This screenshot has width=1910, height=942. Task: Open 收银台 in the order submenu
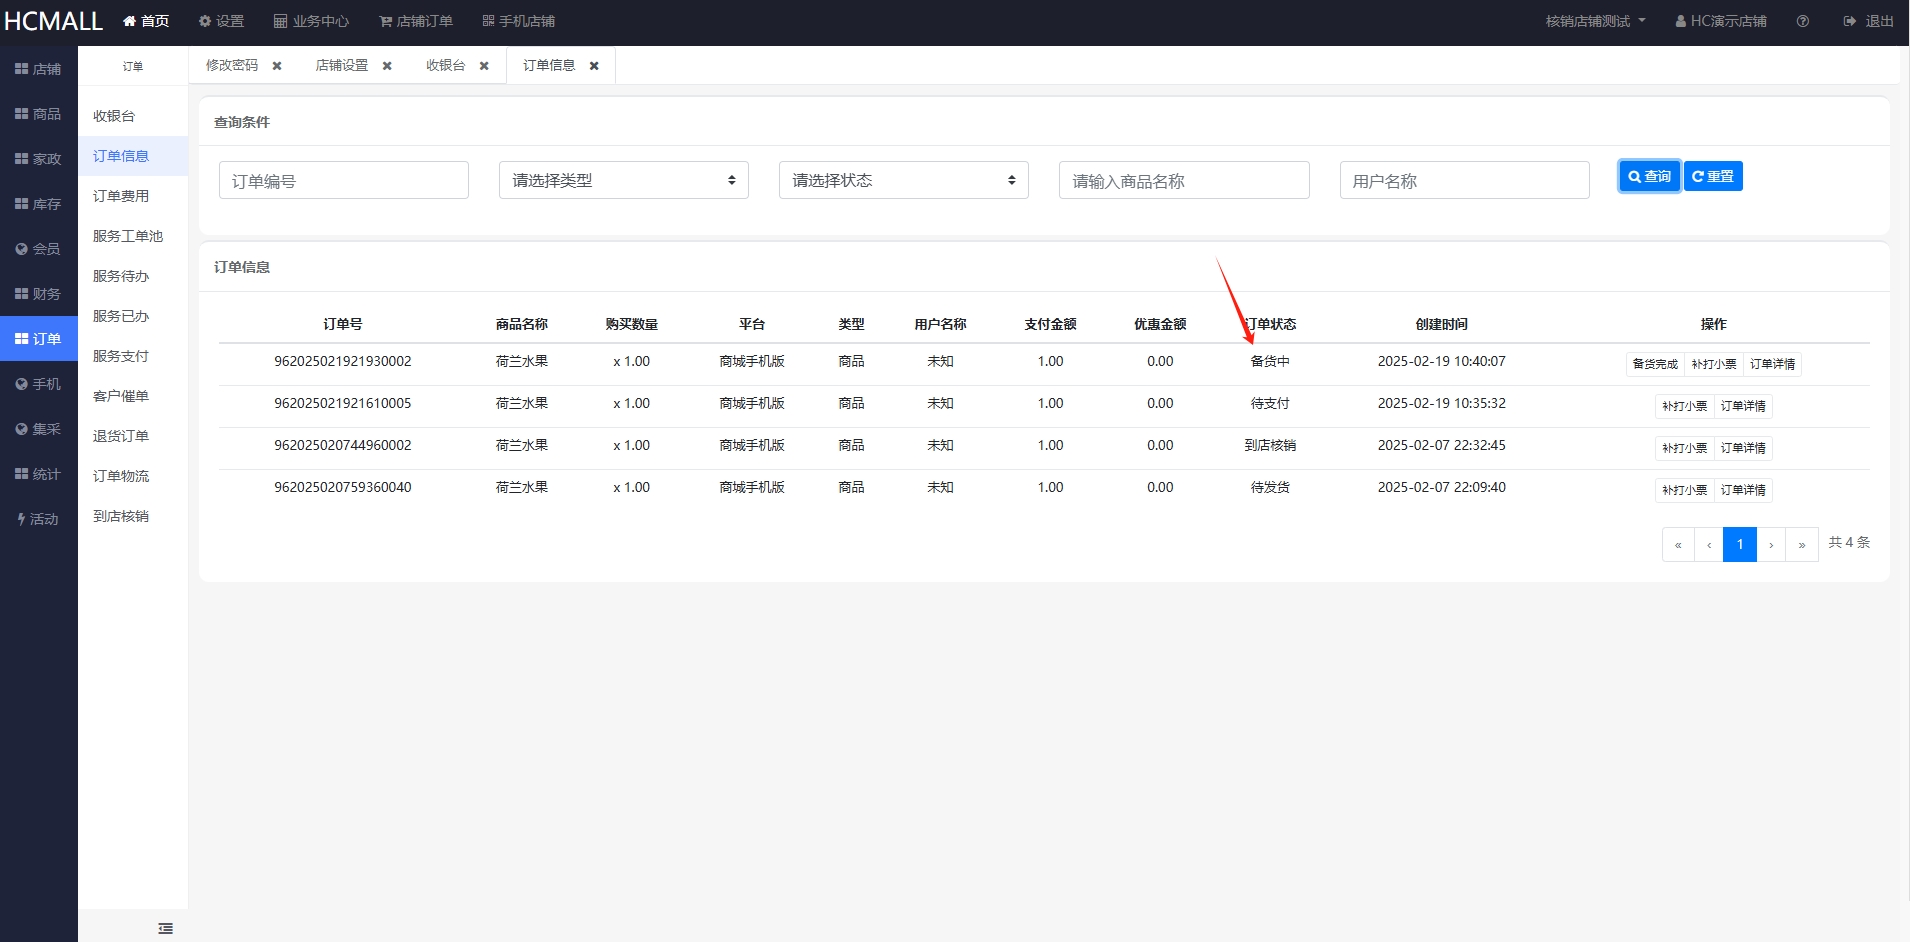click(x=133, y=116)
